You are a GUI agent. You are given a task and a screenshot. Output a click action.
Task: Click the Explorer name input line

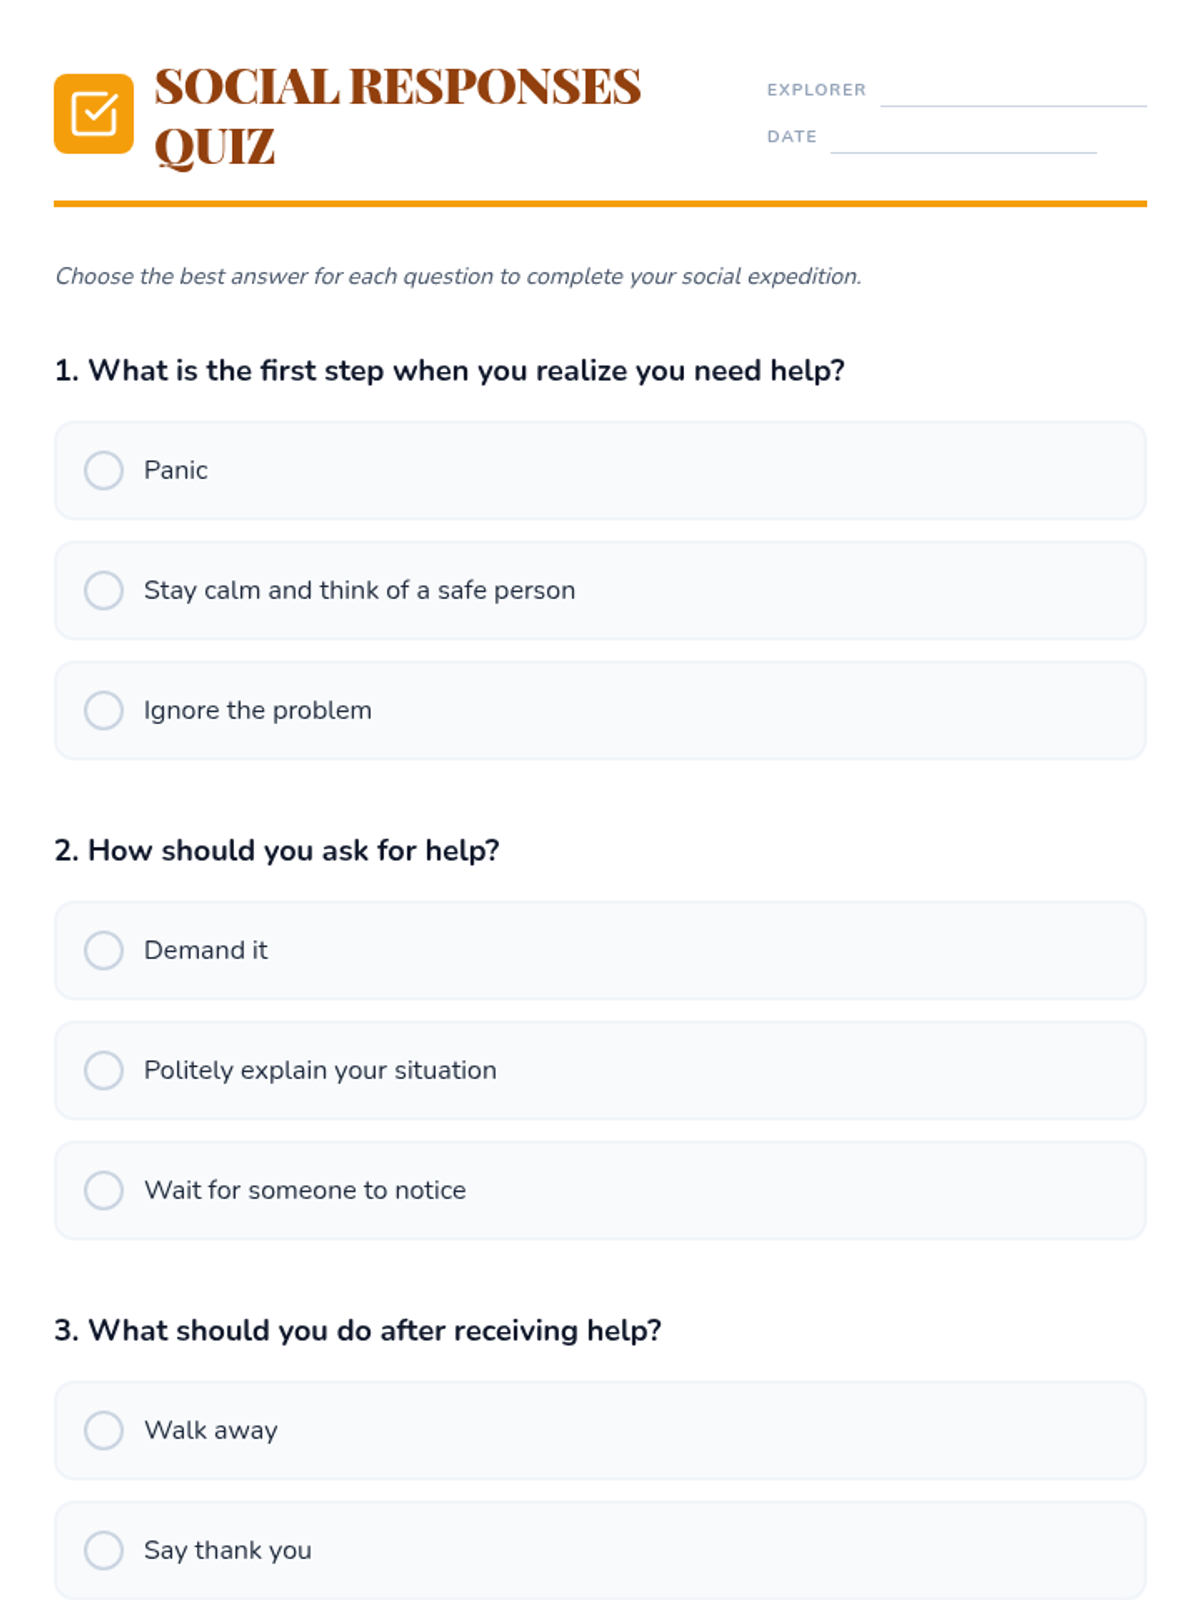[x=1012, y=92]
